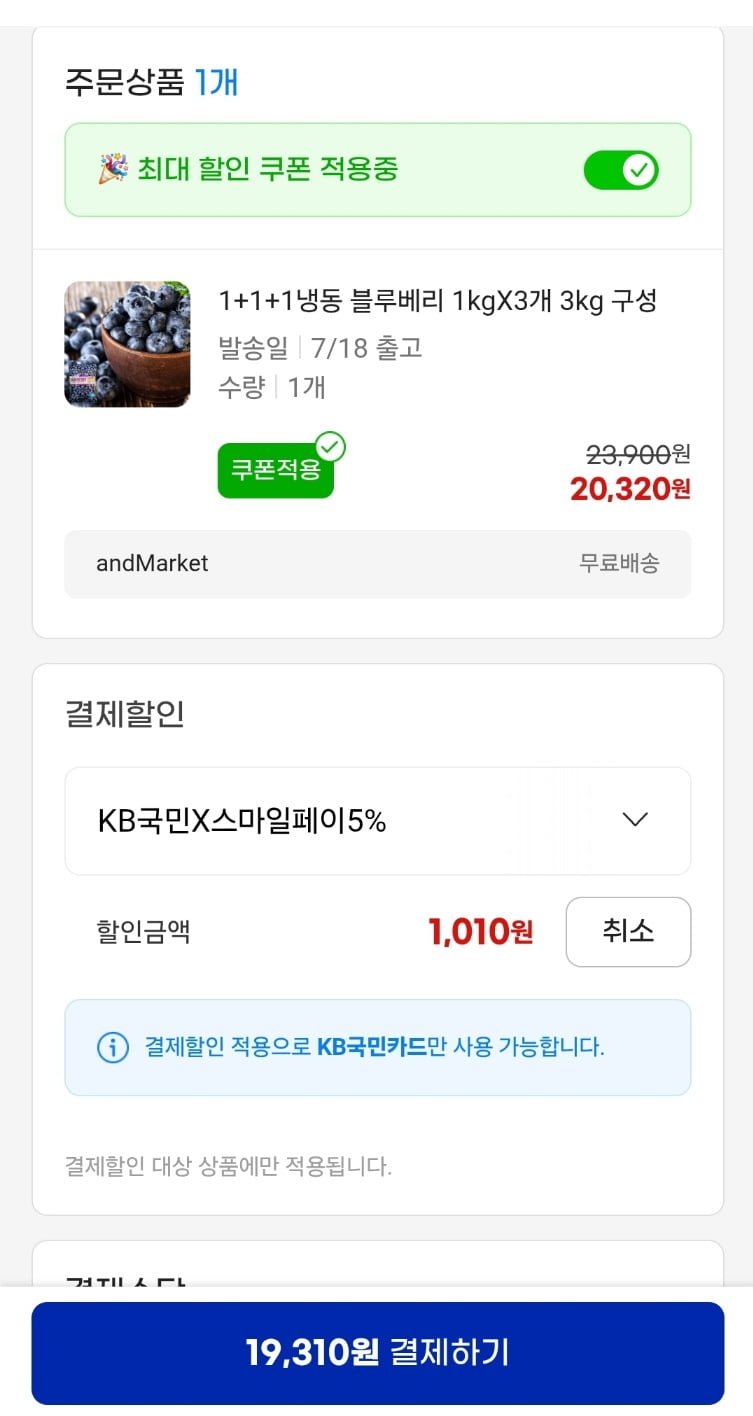Tap the andMarket seller name

coord(152,563)
